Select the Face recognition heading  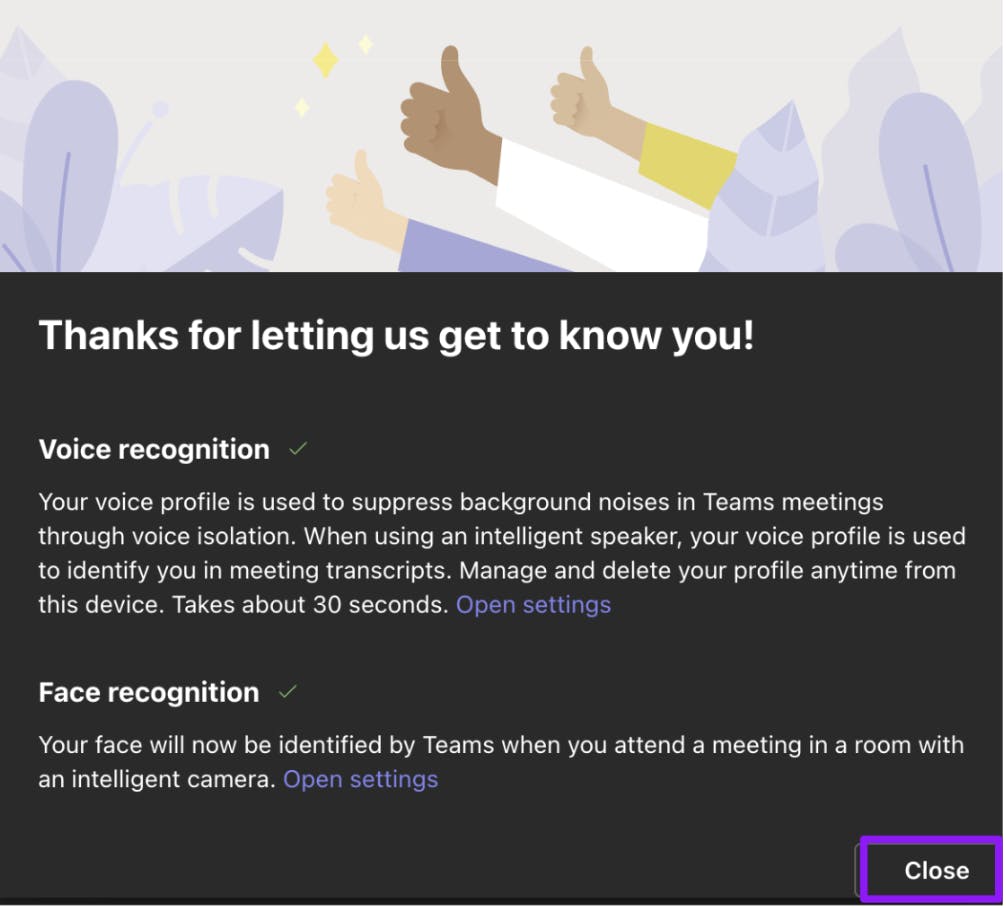(149, 692)
